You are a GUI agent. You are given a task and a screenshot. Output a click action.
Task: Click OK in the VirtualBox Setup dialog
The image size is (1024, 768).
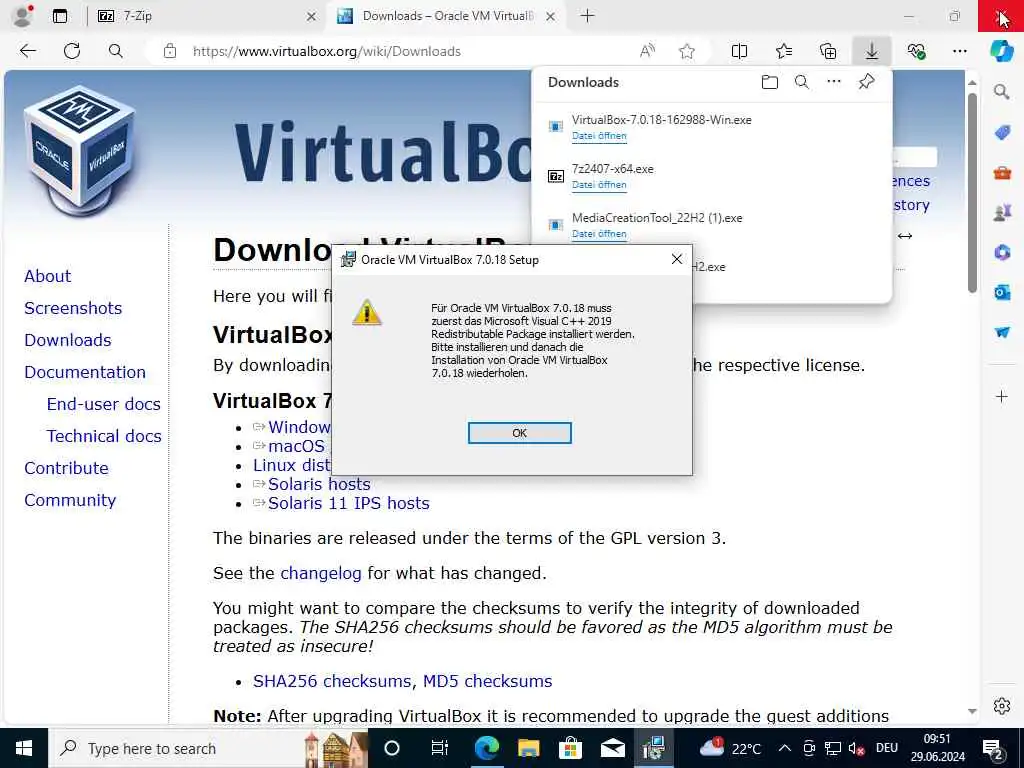coord(519,433)
